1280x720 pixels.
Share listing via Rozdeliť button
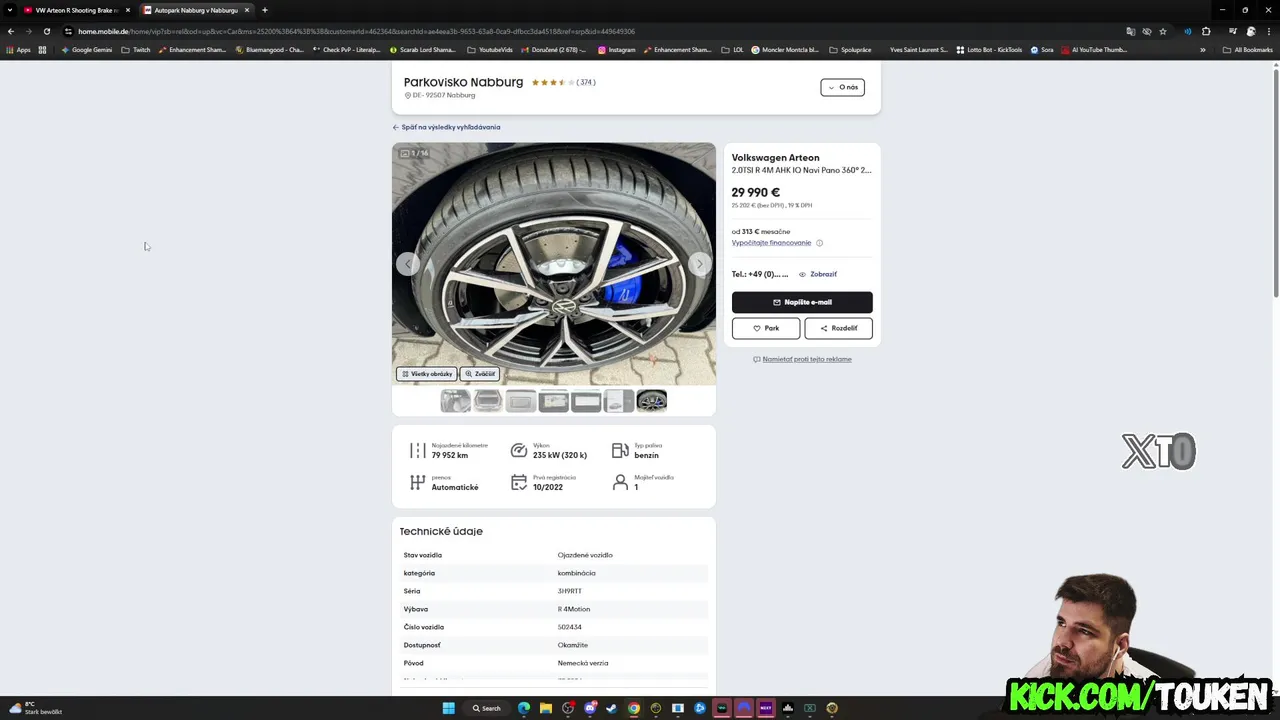(838, 328)
